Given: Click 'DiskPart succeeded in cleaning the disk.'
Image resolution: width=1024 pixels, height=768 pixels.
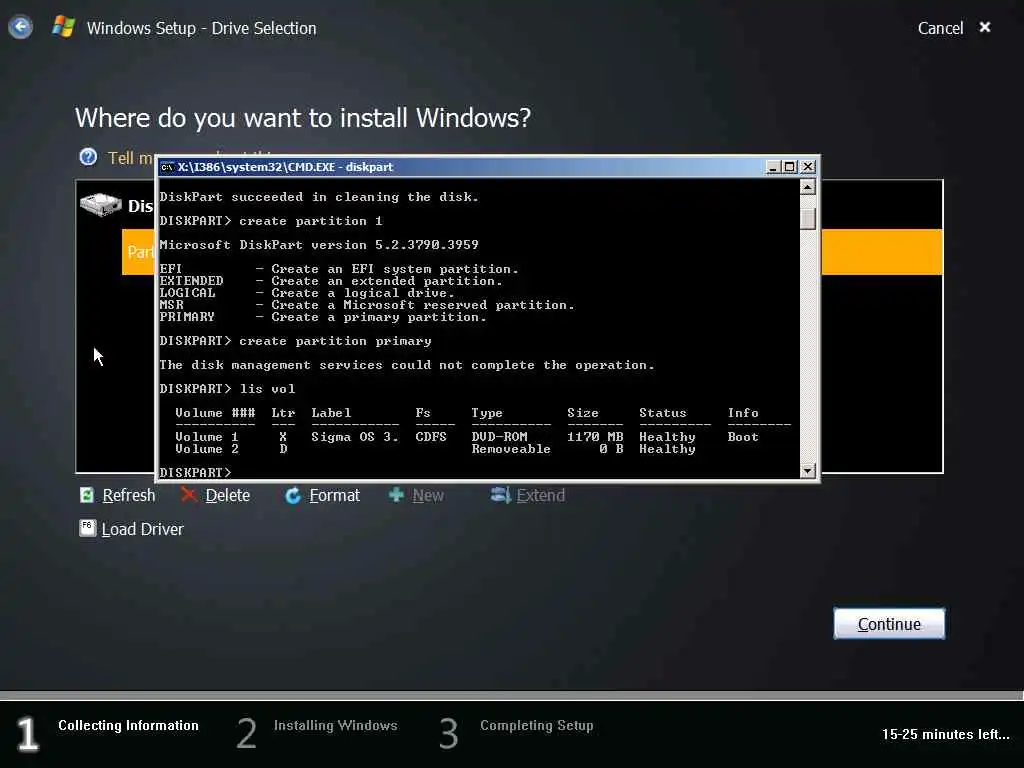Looking at the screenshot, I should [x=319, y=197].
